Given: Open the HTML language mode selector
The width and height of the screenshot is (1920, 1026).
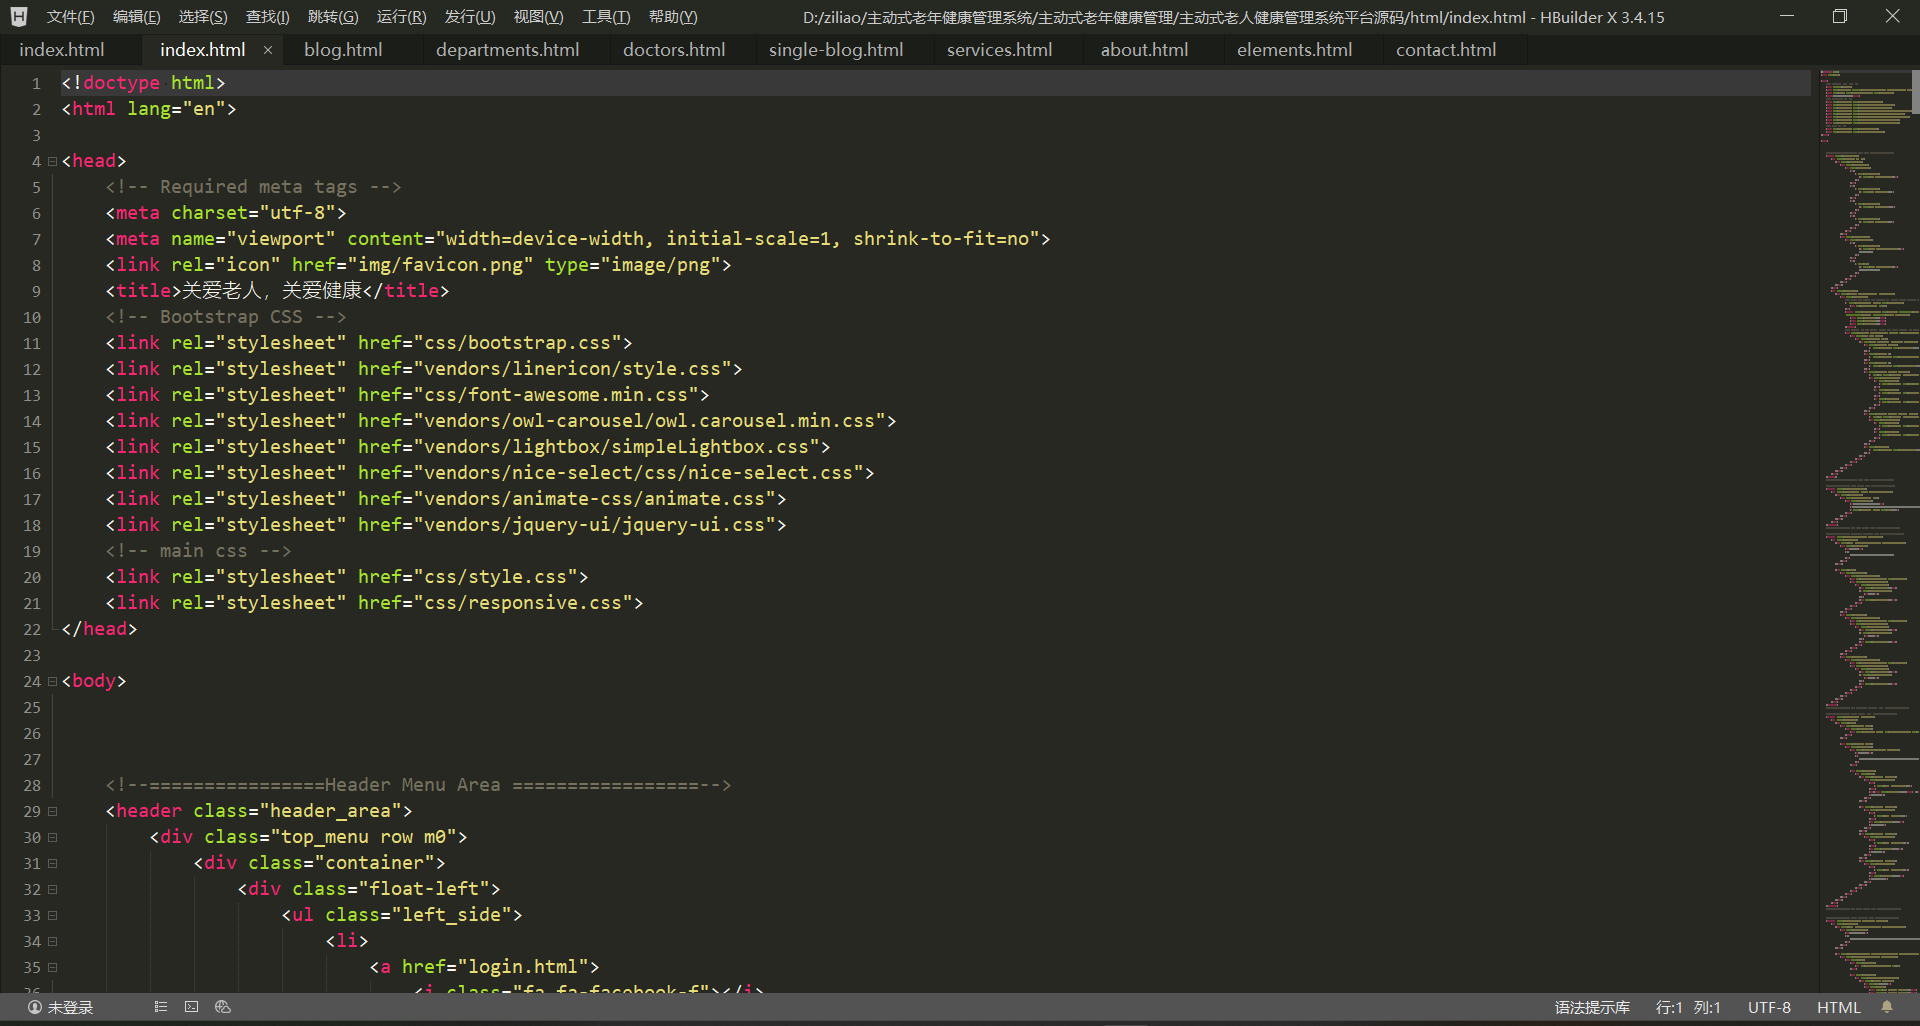Looking at the screenshot, I should 1838,1007.
